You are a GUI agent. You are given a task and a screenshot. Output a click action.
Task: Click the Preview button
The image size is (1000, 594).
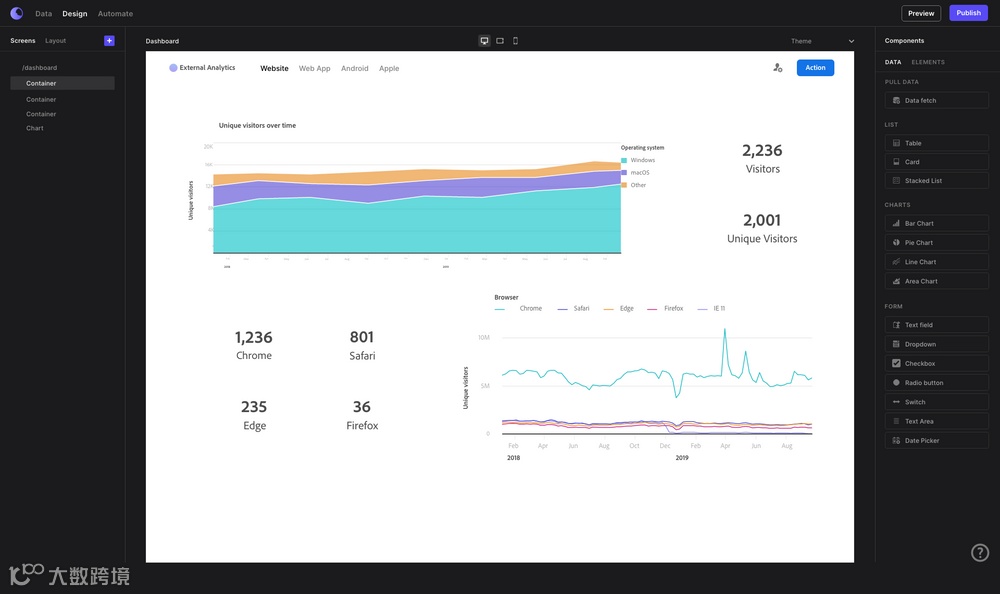click(921, 13)
